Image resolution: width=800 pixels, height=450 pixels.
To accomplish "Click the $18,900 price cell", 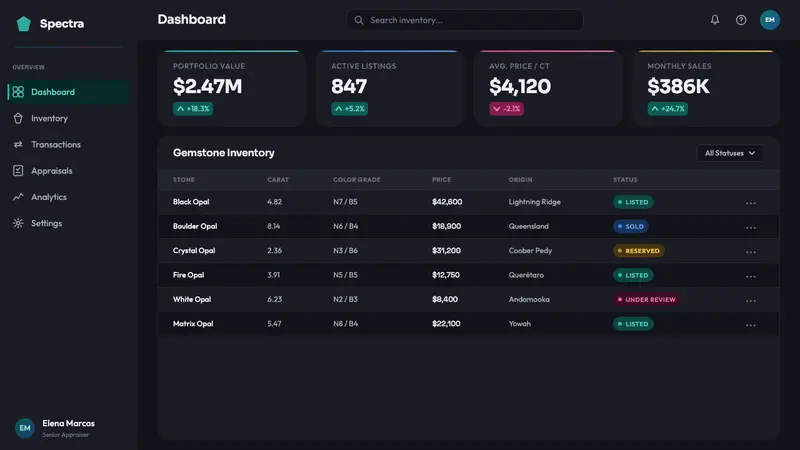I will point(446,227).
